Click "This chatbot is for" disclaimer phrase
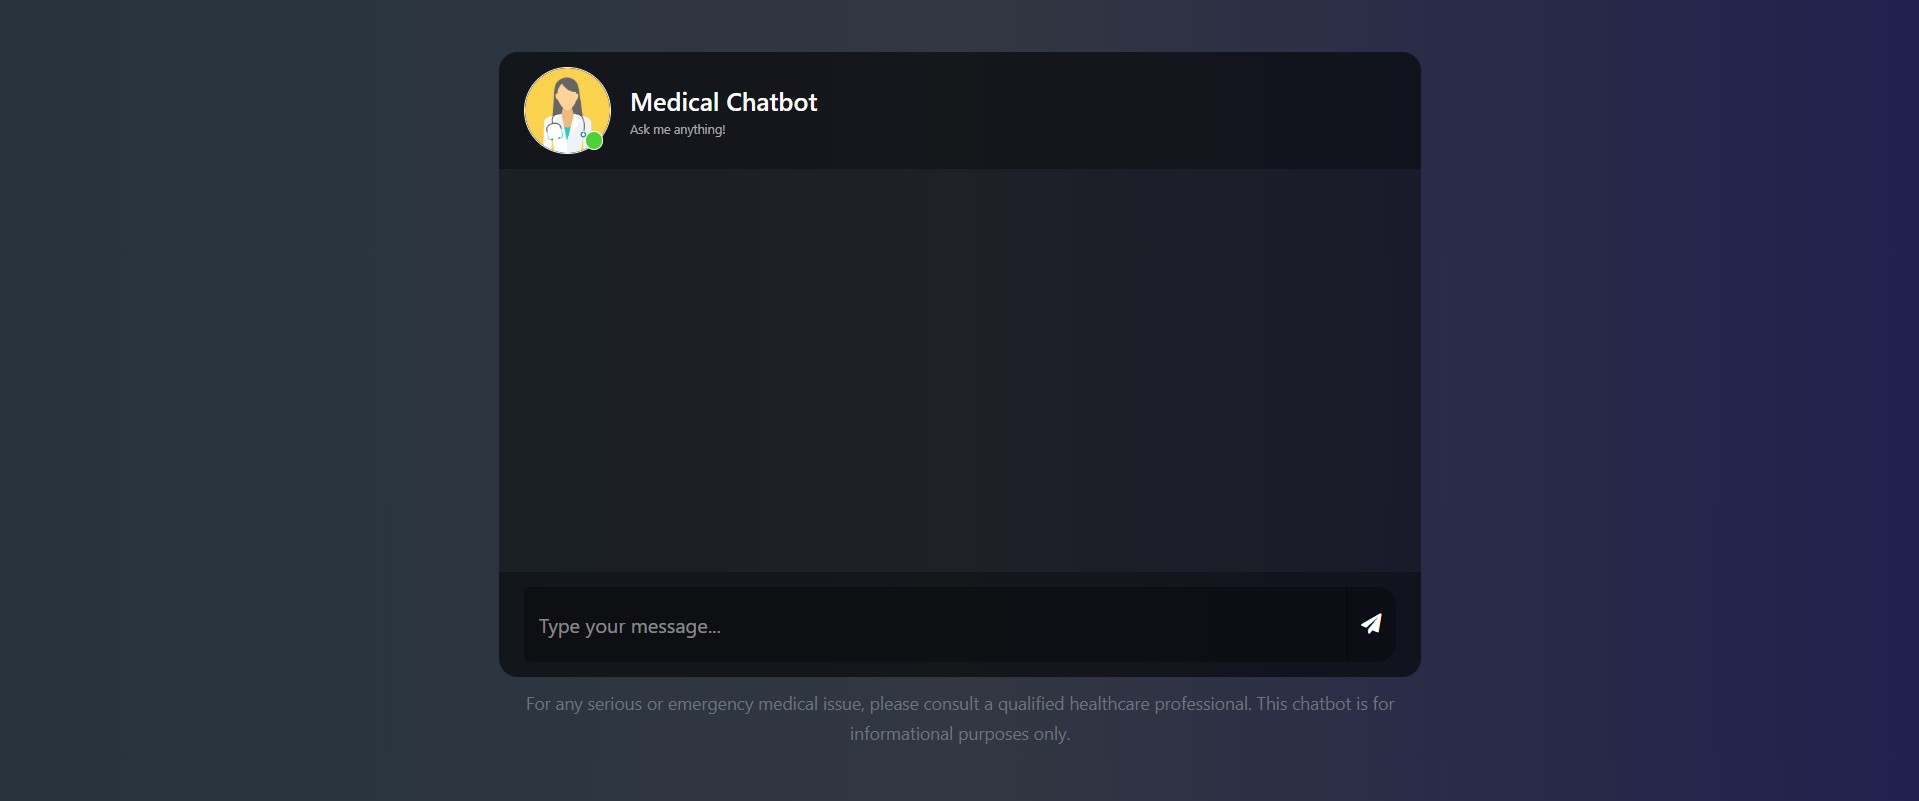The image size is (1919, 801). click(1325, 704)
